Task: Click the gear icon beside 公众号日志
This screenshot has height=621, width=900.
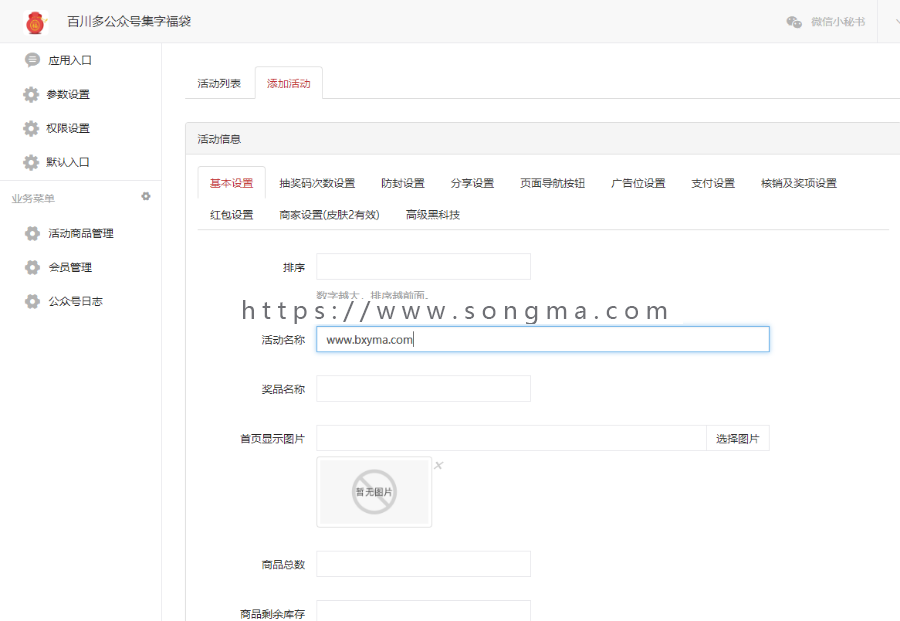Action: point(32,301)
